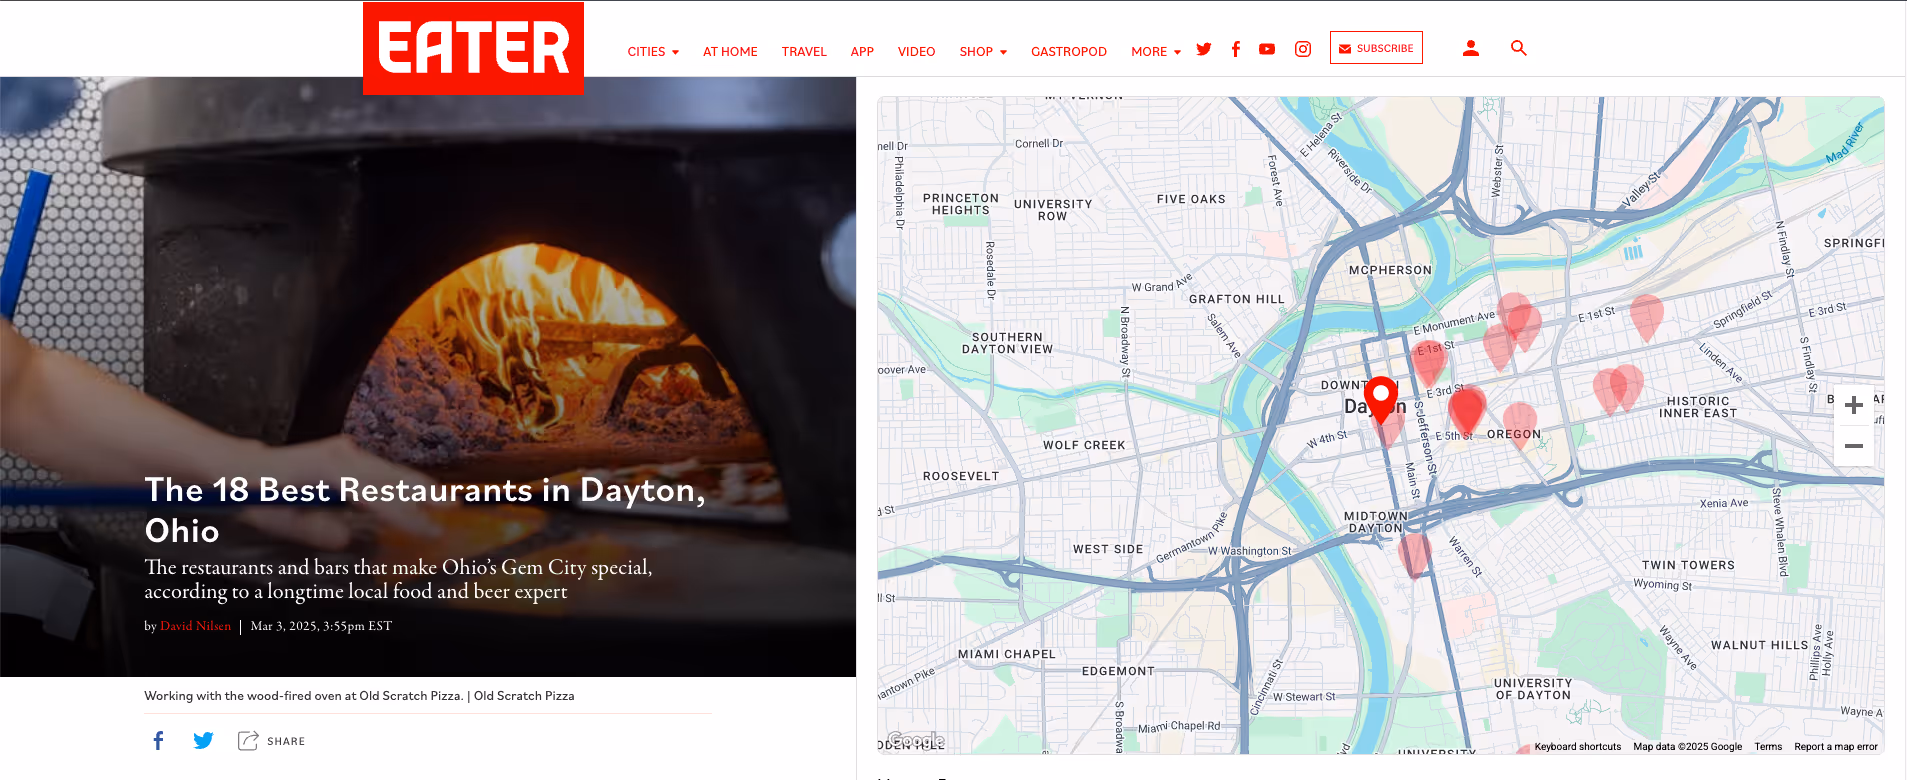The width and height of the screenshot is (1907, 780).
Task: Expand the Shop dropdown menu
Action: [x=983, y=52]
